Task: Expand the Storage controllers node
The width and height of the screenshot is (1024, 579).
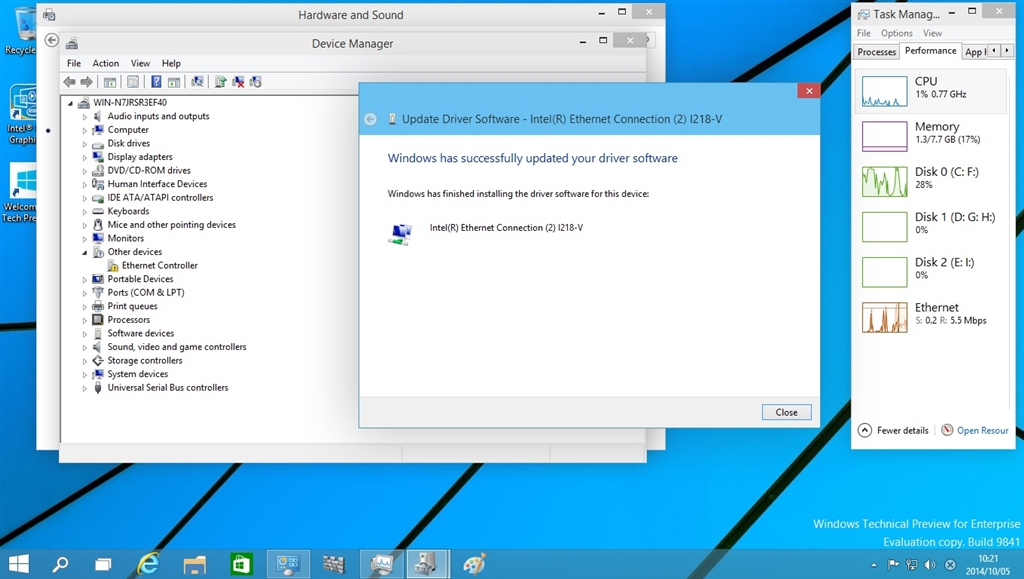Action: coord(84,361)
